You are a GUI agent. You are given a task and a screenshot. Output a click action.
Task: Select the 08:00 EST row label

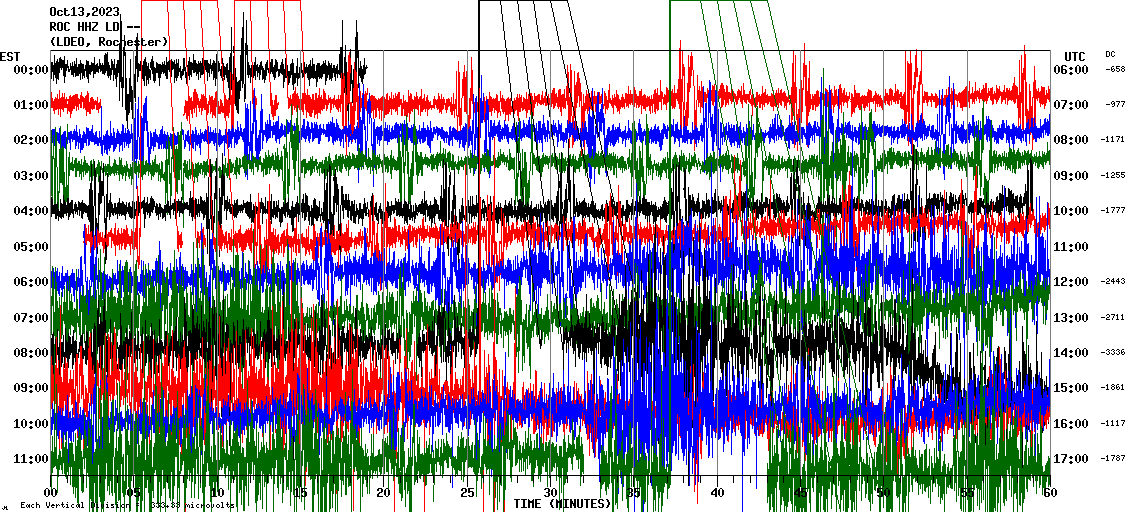(x=30, y=352)
